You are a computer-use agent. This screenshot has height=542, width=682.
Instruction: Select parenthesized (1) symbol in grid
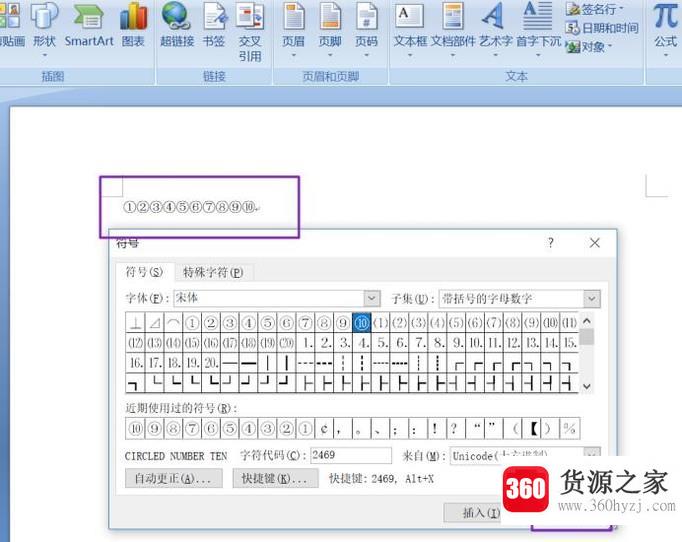(x=381, y=322)
